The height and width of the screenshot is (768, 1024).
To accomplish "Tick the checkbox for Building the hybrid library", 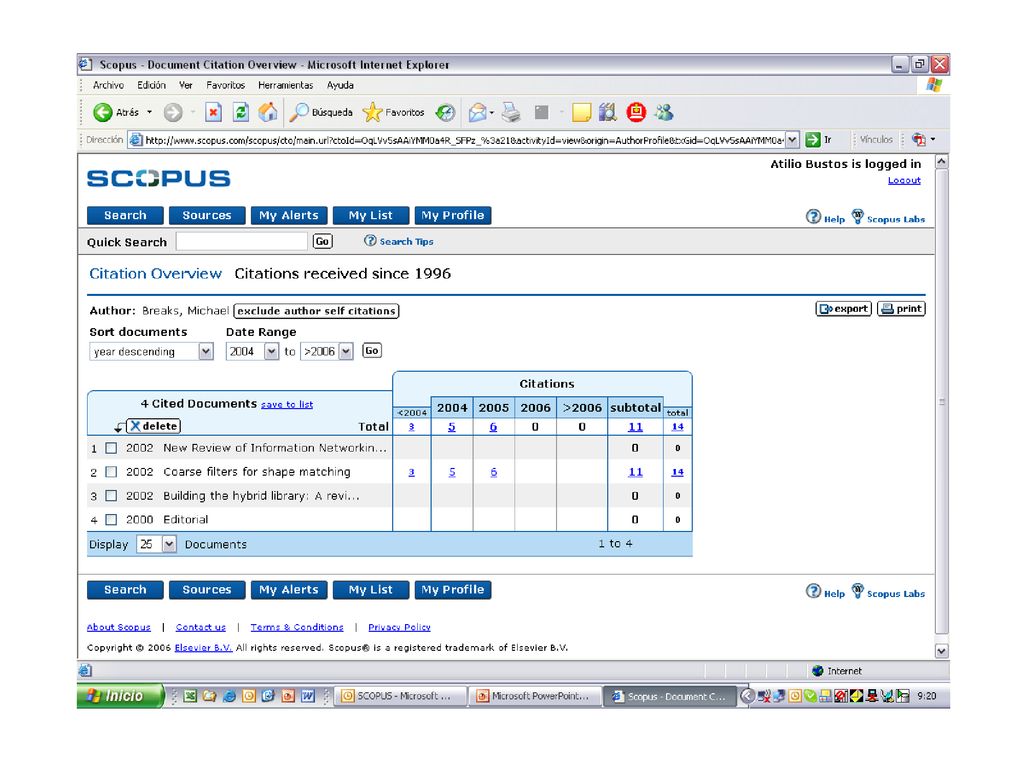I will (x=112, y=496).
